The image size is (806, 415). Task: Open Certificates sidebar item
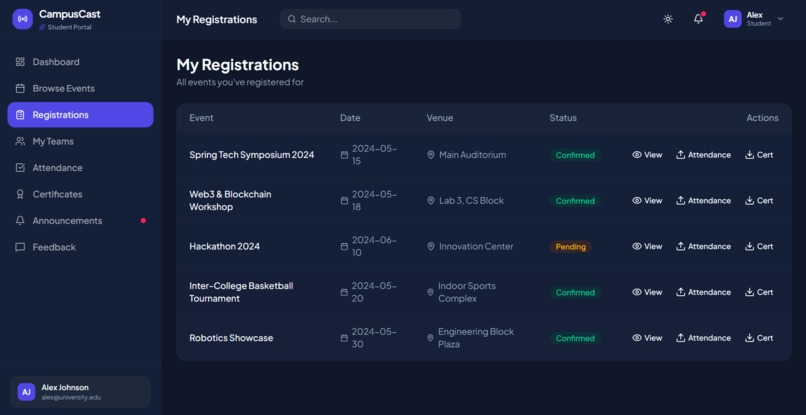pyautogui.click(x=80, y=194)
